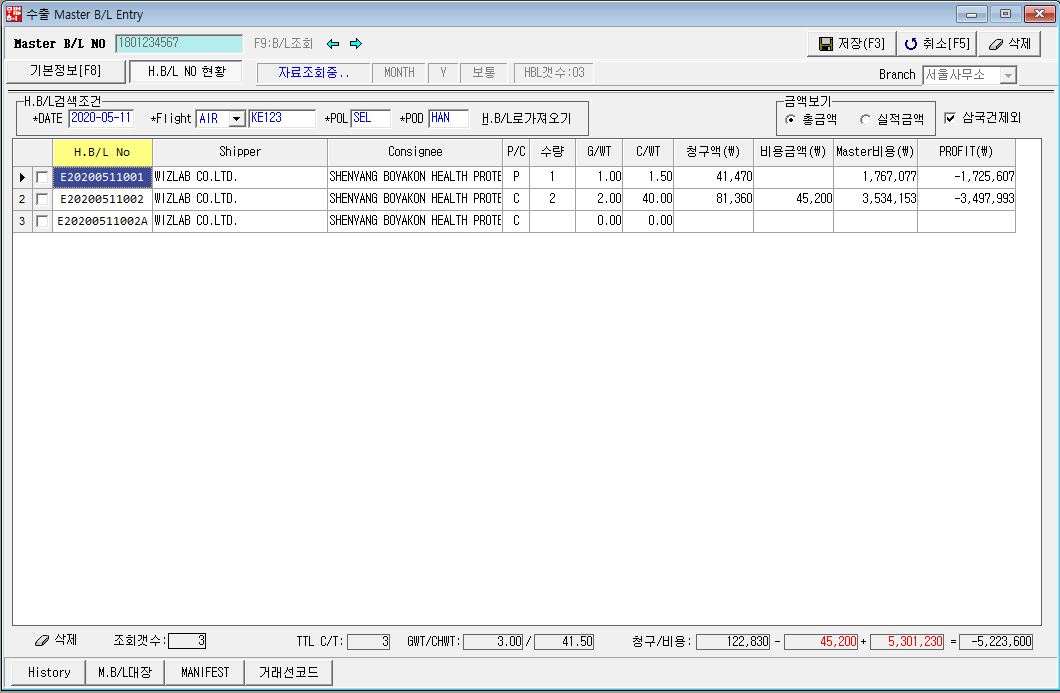Click the POD field HAN
The image size is (1060, 693).
[x=448, y=118]
